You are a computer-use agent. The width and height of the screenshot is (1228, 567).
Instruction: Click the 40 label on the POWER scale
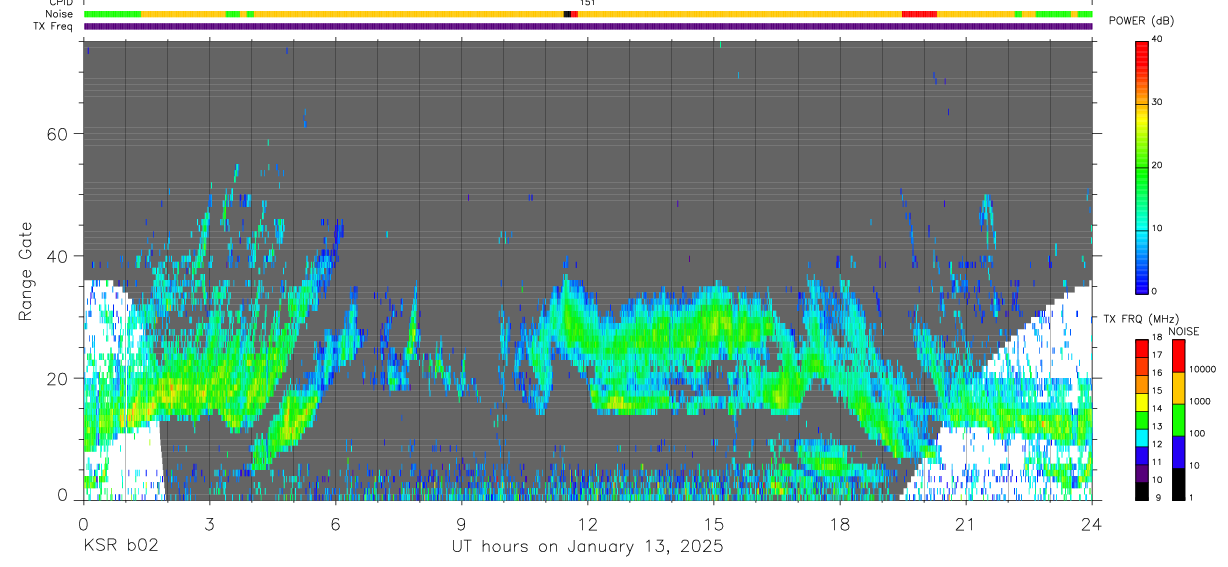coord(1158,39)
